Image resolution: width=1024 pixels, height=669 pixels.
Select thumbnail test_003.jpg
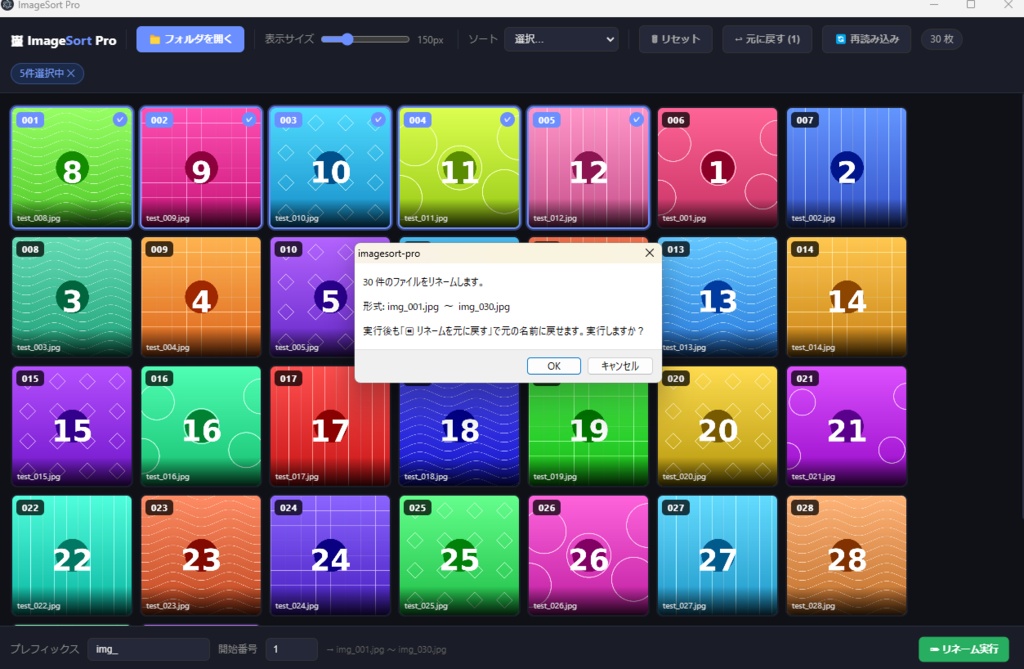coord(72,297)
